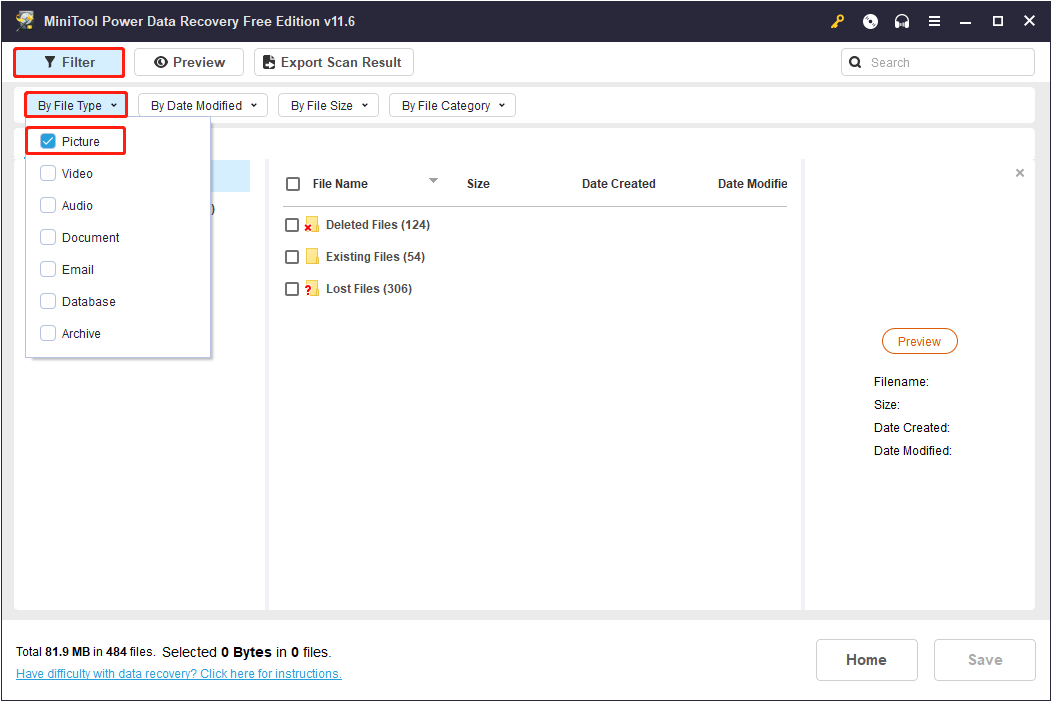Viewport: 1052px width, 703px height.
Task: Tick the Lost Files (306) checkbox
Action: click(292, 289)
